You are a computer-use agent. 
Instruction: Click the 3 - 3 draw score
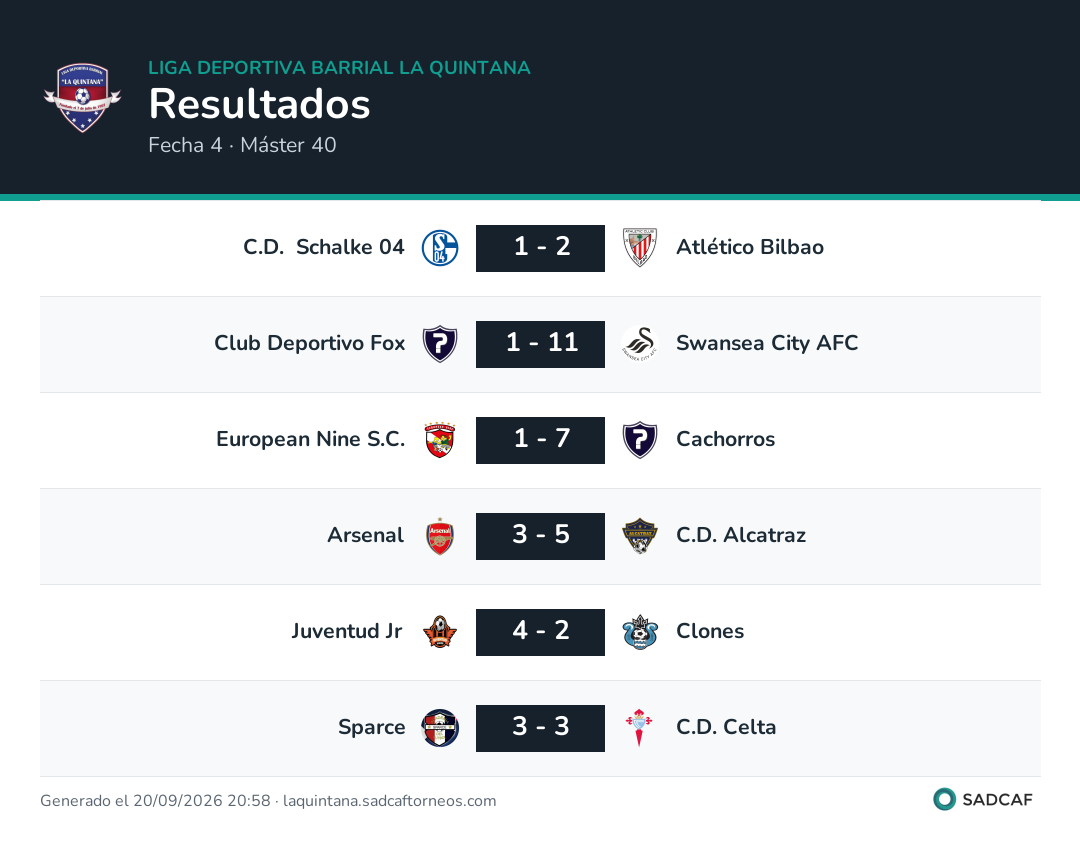pyautogui.click(x=541, y=728)
